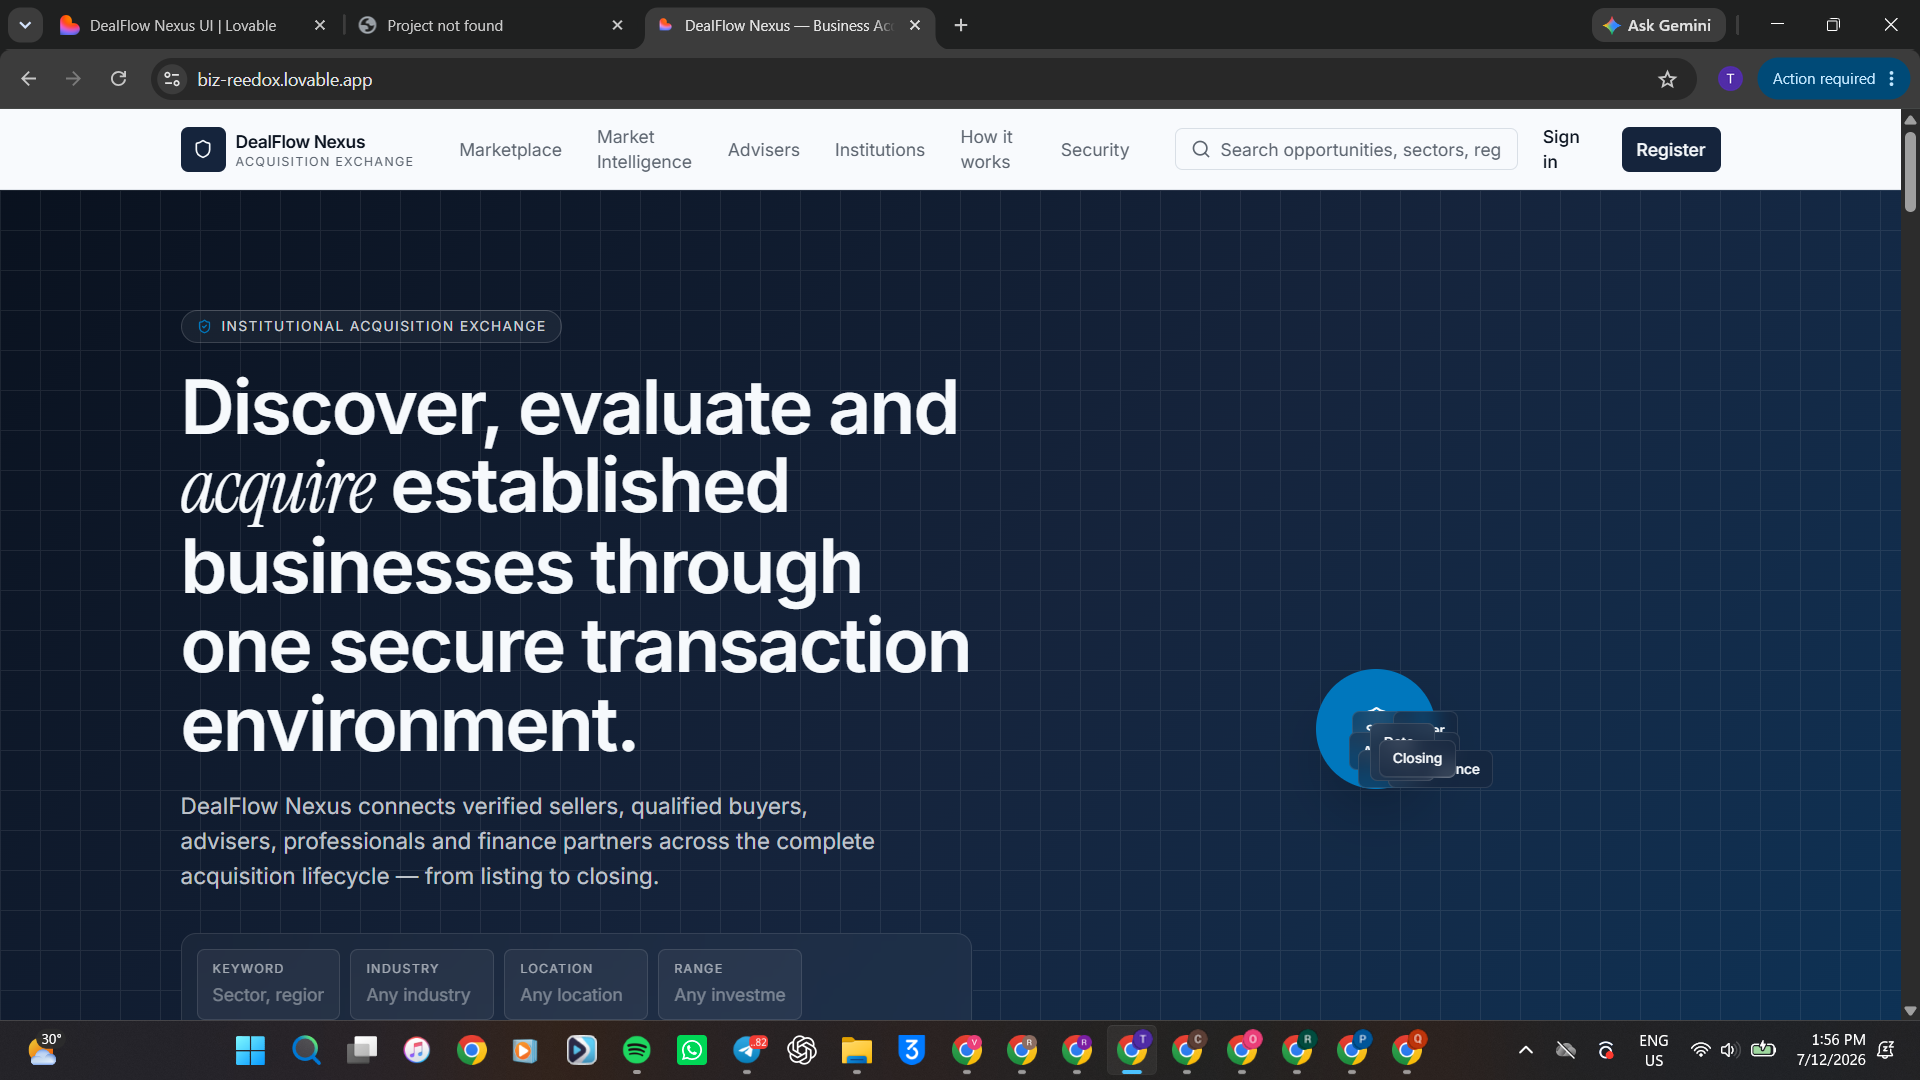The height and width of the screenshot is (1080, 1920).
Task: Switch to Chrome profile P on taskbar
Action: coord(1352,1050)
